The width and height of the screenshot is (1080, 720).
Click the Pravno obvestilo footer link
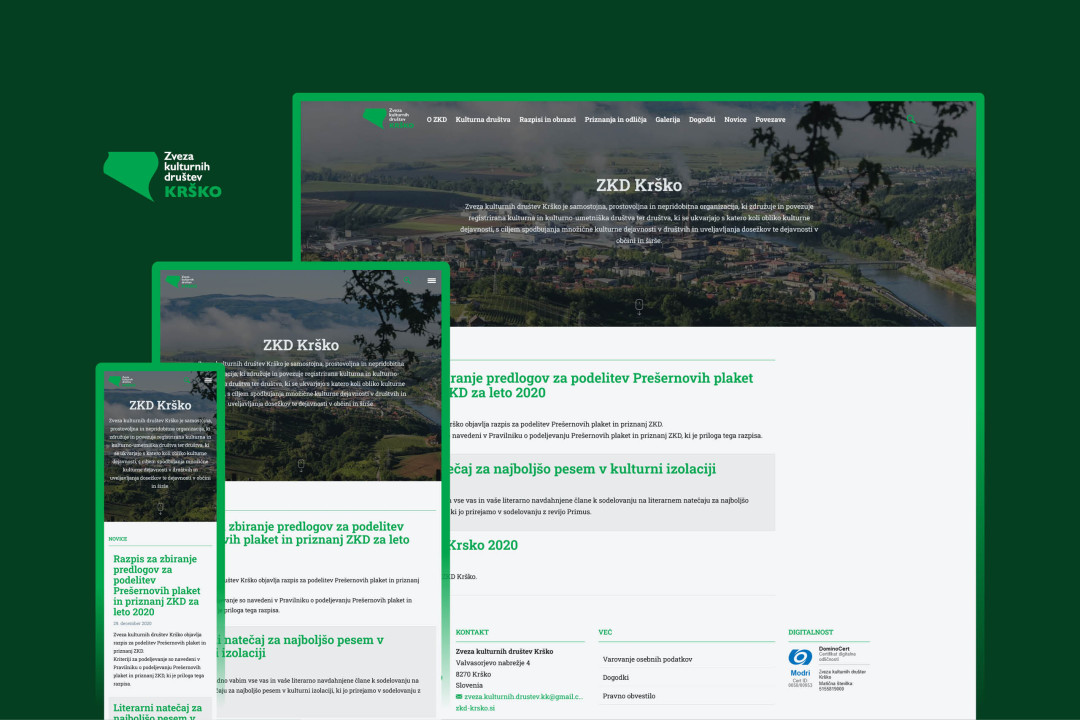[629, 695]
